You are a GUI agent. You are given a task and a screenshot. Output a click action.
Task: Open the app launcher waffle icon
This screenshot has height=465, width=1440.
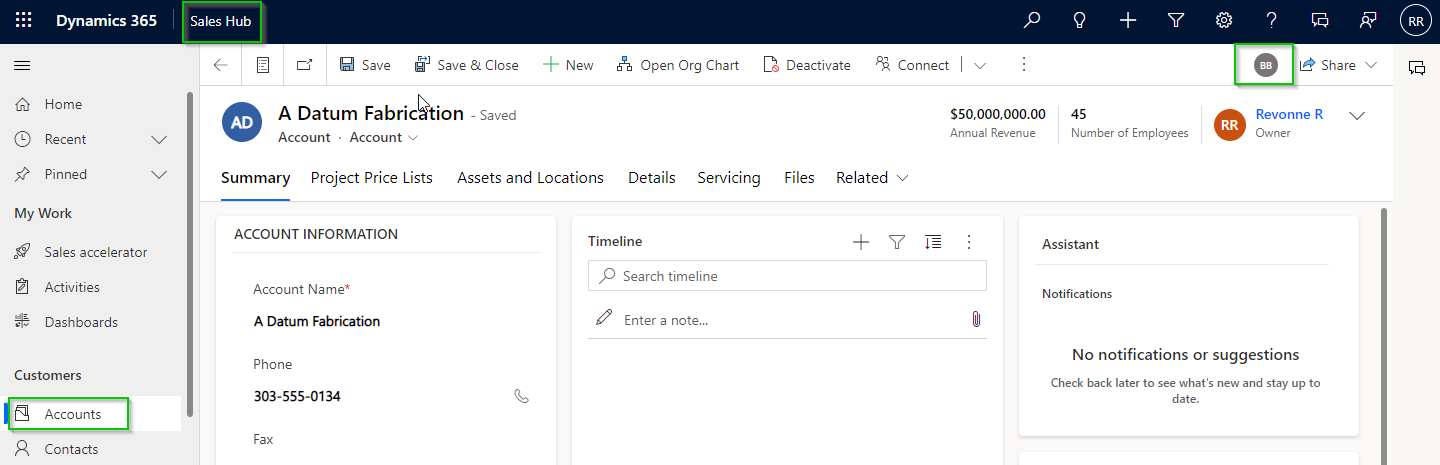point(23,21)
